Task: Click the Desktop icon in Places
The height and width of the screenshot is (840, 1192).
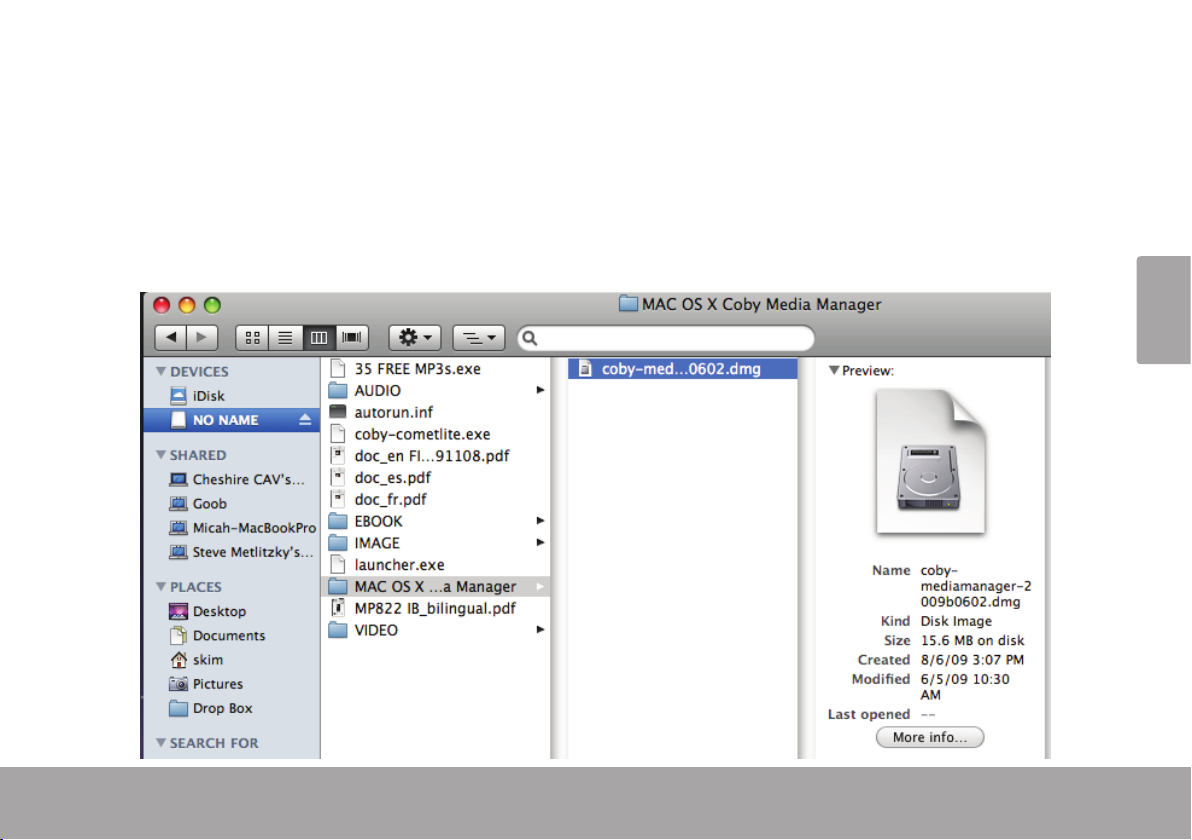Action: coord(178,611)
